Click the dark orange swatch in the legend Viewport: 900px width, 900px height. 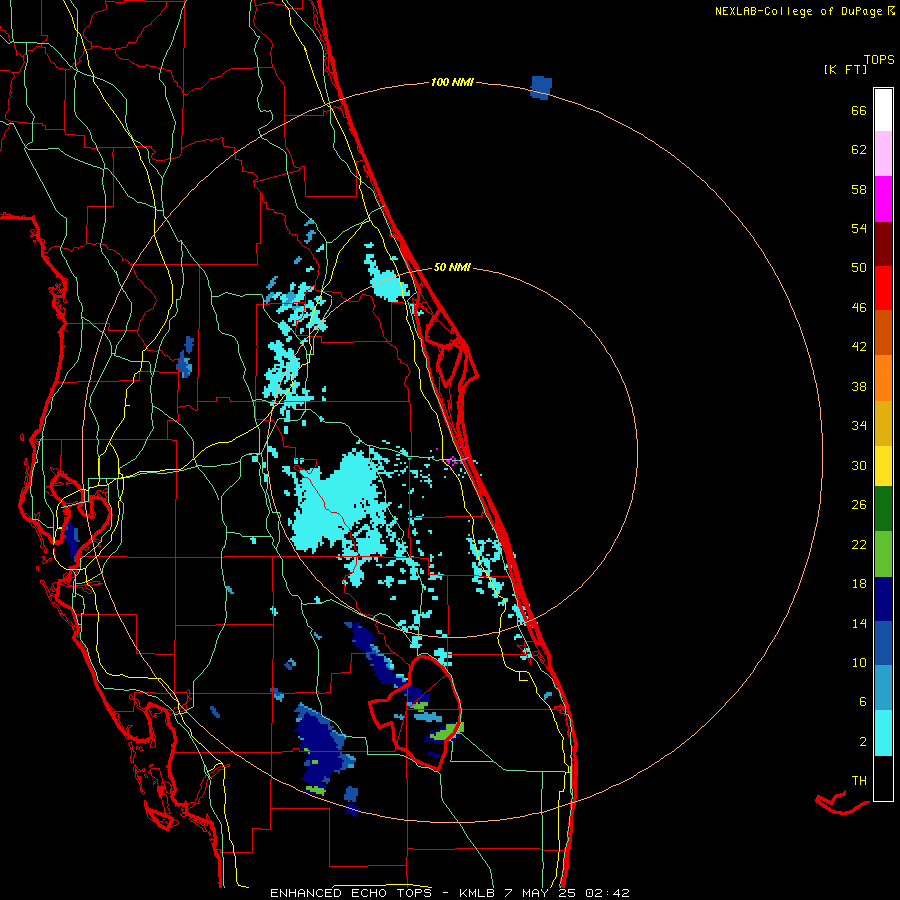click(883, 332)
